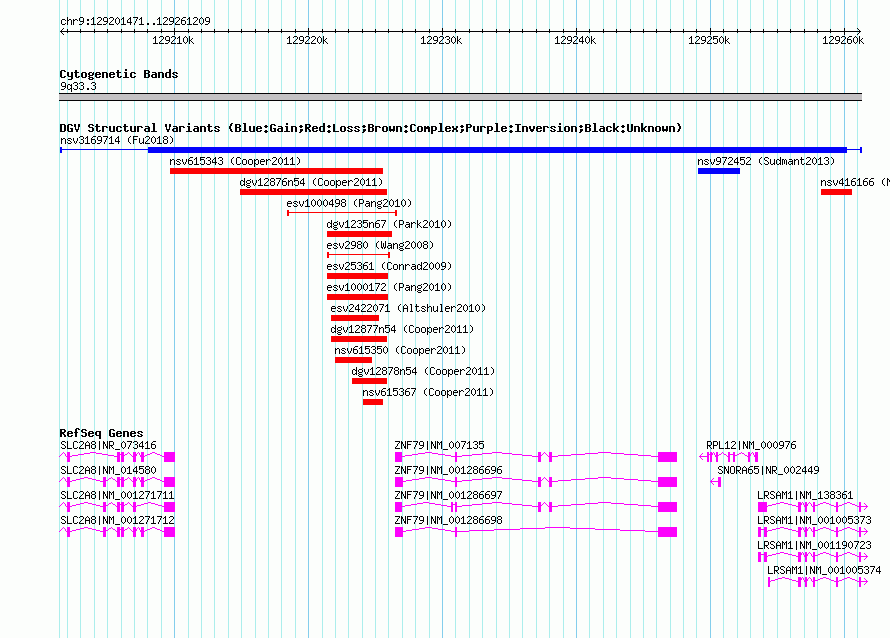
Task: Select the red bar under nsv615343
Action: [276, 171]
